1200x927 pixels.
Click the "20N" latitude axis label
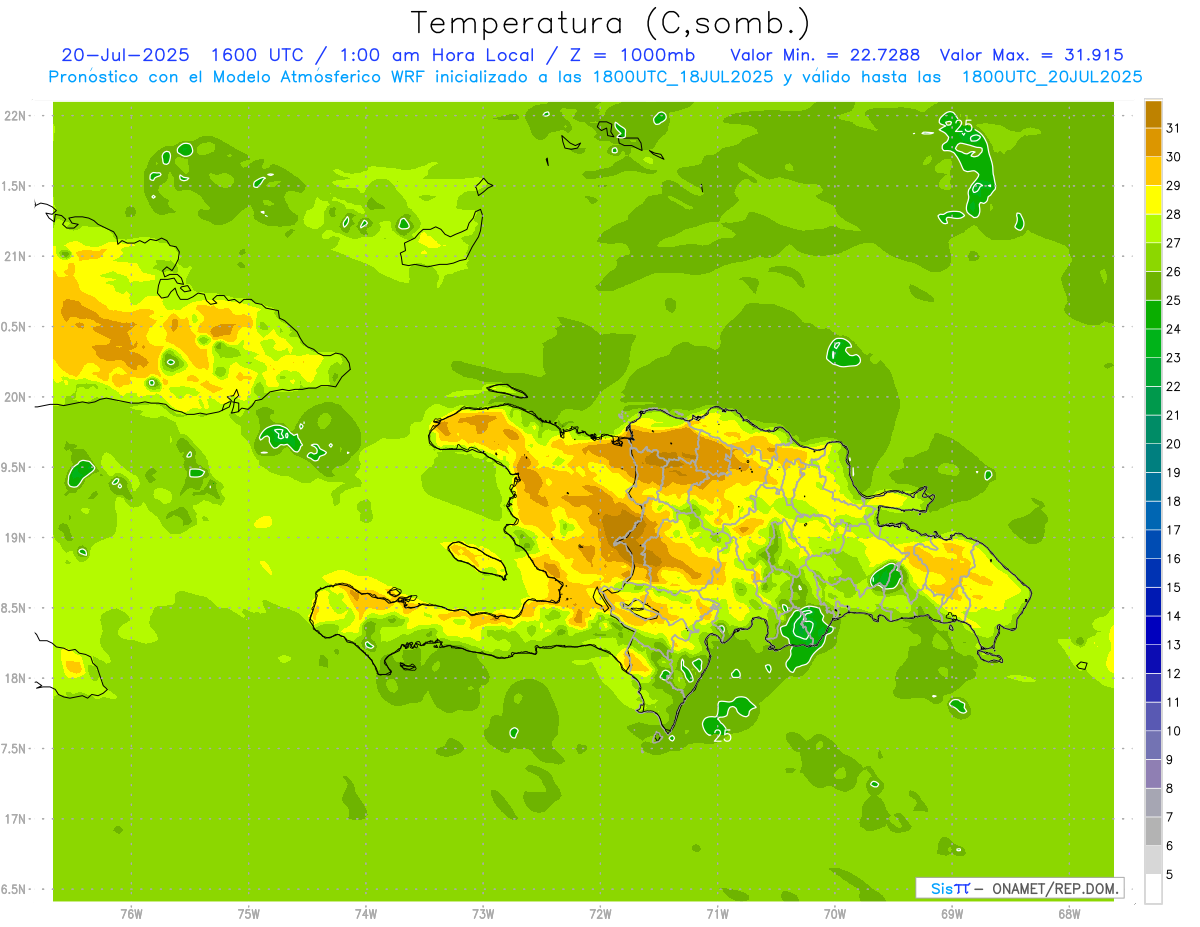click(17, 397)
